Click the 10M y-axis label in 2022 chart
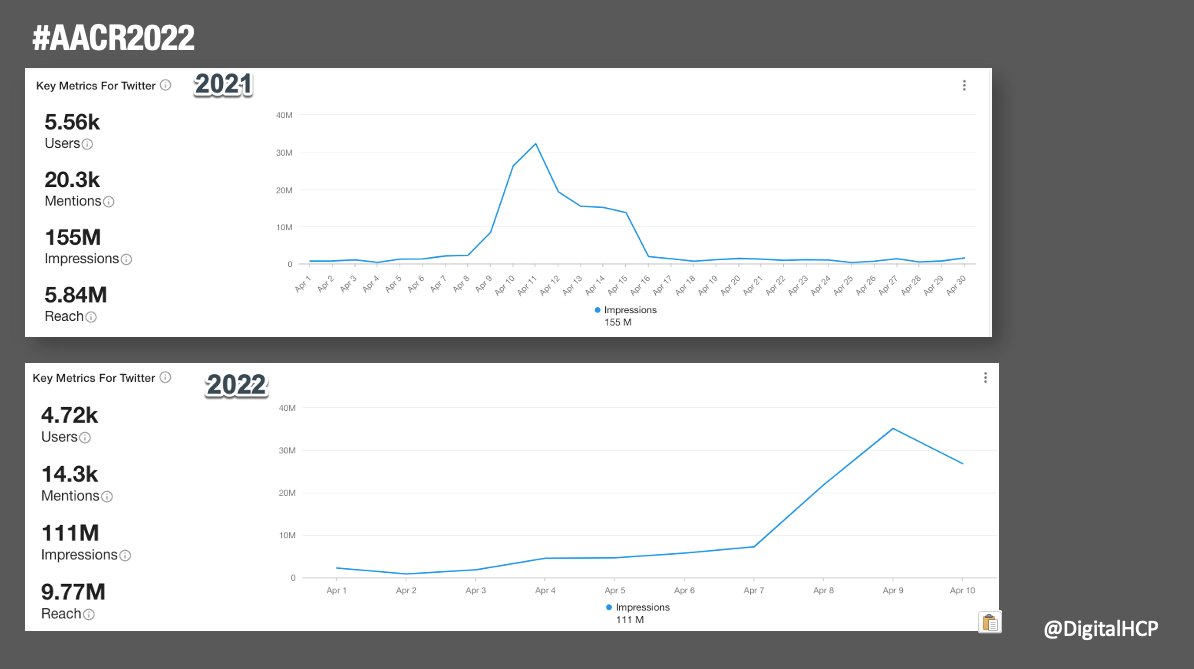Image resolution: width=1194 pixels, height=669 pixels. [x=287, y=536]
